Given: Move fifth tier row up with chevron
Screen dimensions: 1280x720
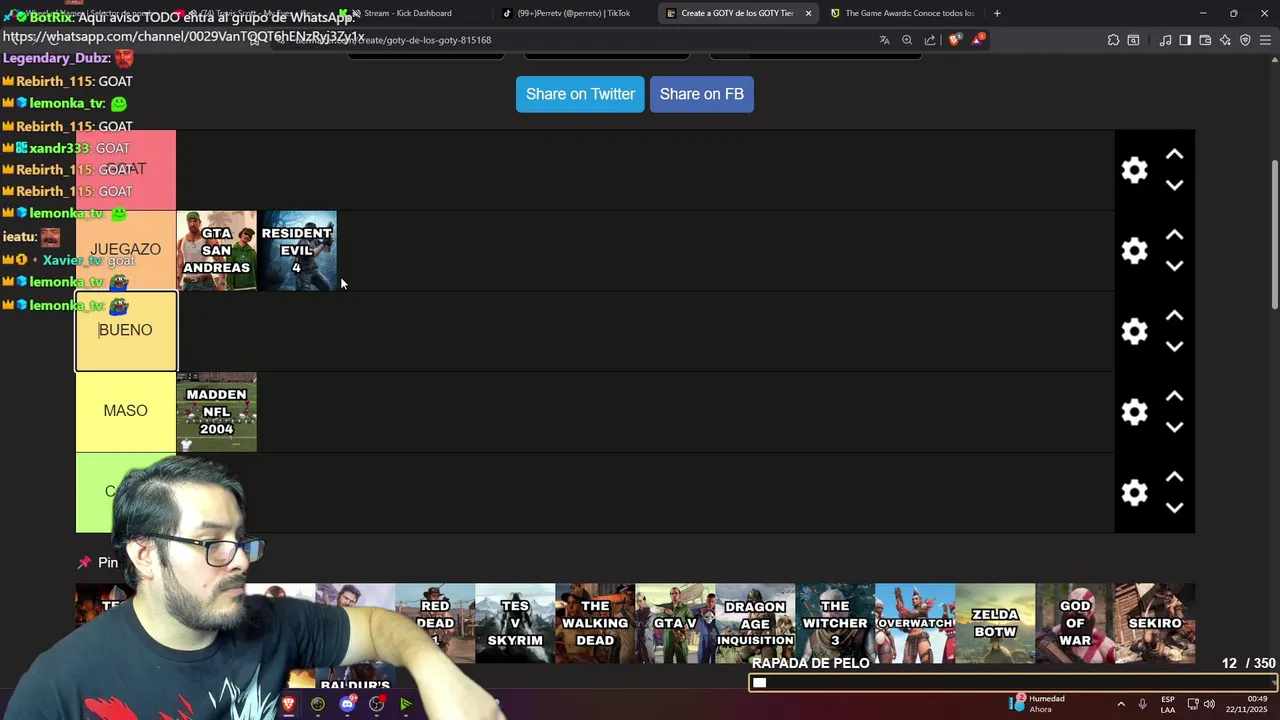Looking at the screenshot, I should point(1175,478).
